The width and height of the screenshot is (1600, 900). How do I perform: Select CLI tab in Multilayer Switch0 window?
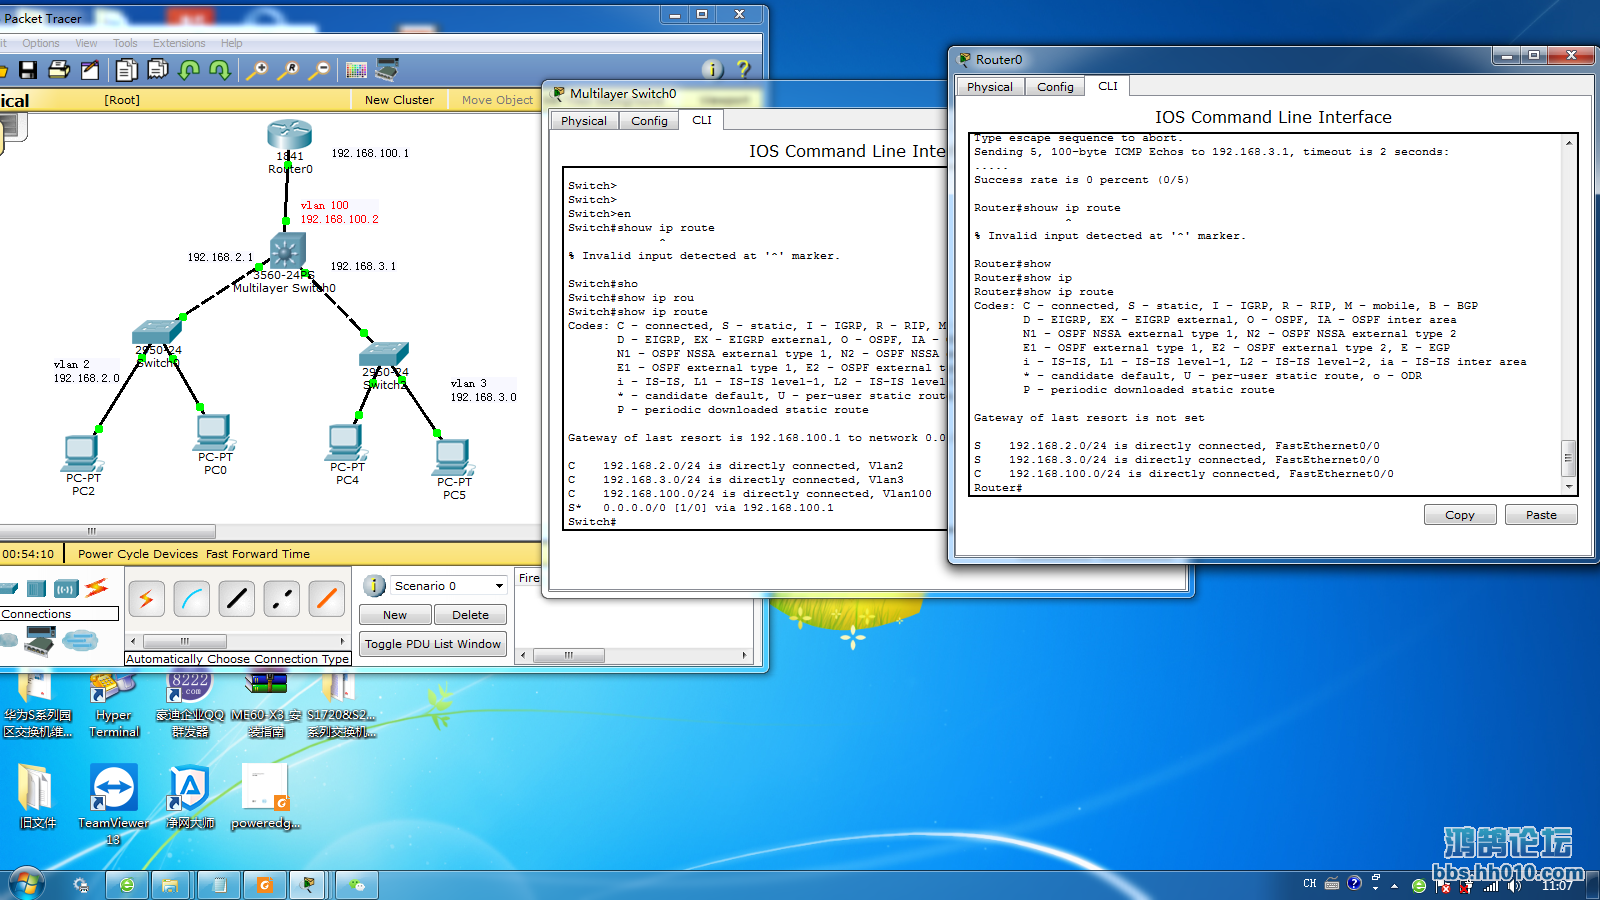pyautogui.click(x=702, y=120)
